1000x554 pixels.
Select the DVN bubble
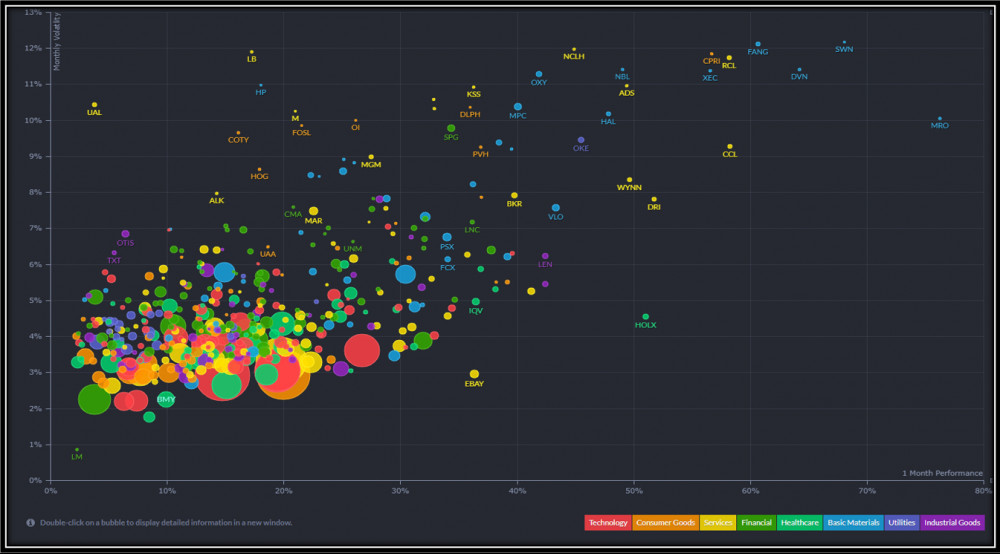799,70
